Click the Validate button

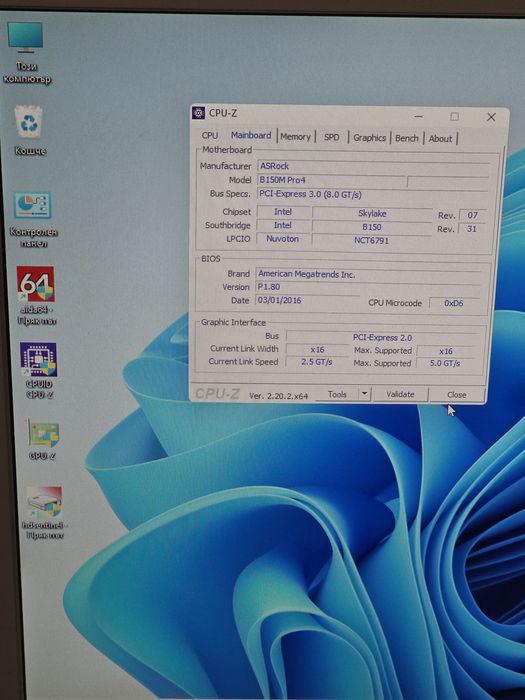point(400,395)
